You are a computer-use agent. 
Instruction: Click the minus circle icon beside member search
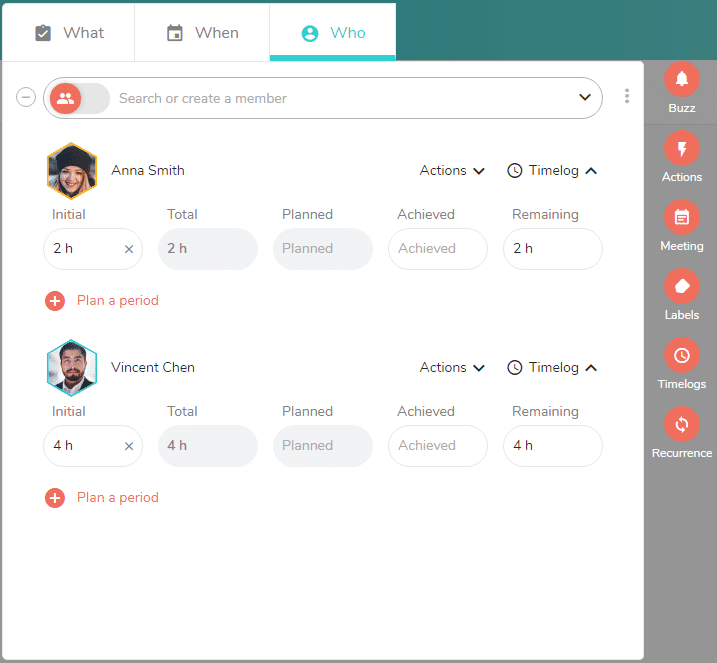[26, 97]
